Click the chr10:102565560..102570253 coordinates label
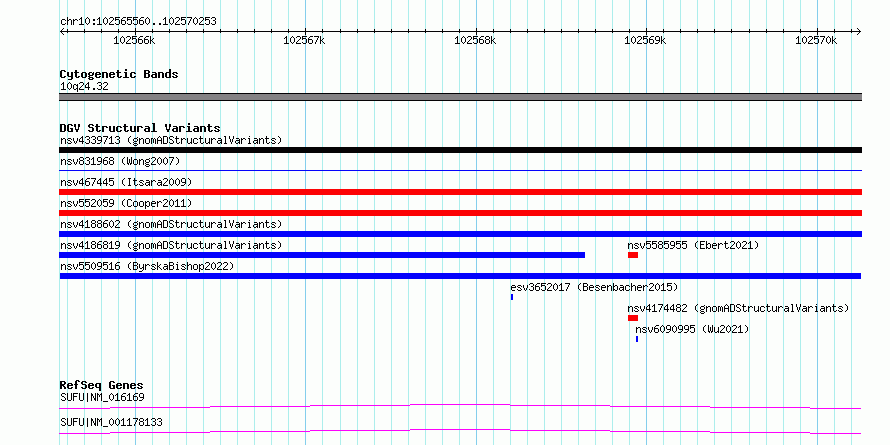The width and height of the screenshot is (890, 445). tap(138, 22)
